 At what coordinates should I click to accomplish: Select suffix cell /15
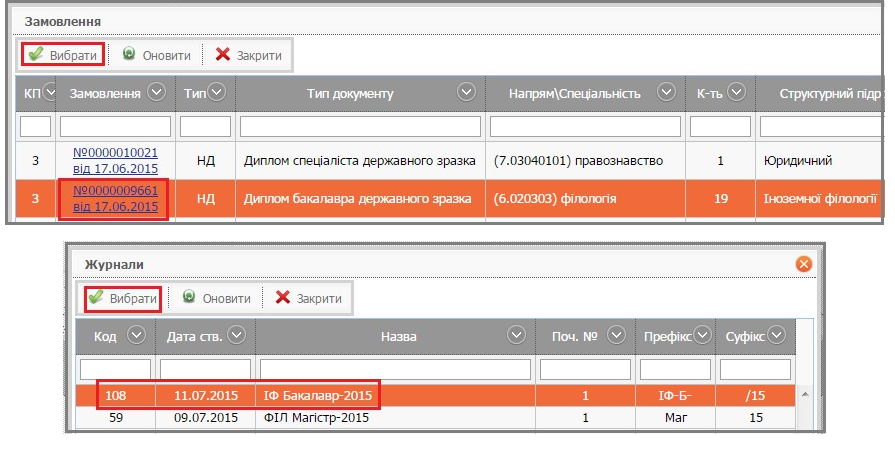coord(755,395)
